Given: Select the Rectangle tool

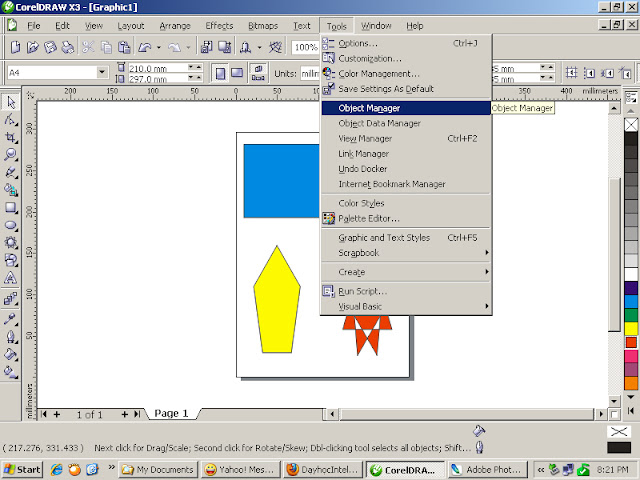Looking at the screenshot, I should tap(10, 207).
